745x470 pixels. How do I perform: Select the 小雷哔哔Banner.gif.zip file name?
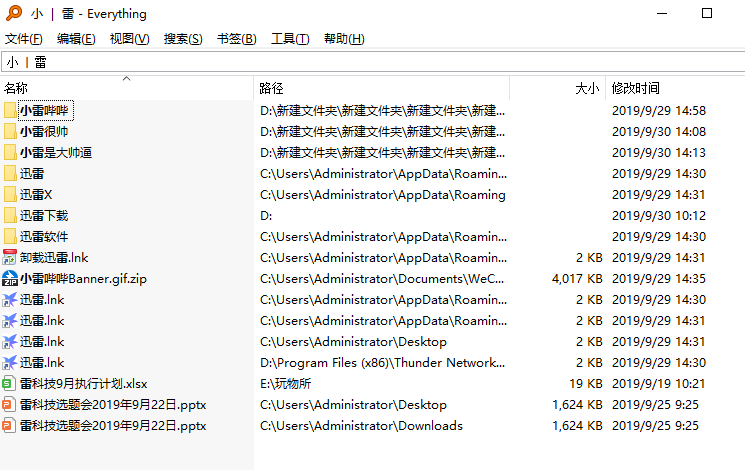[x=83, y=278]
